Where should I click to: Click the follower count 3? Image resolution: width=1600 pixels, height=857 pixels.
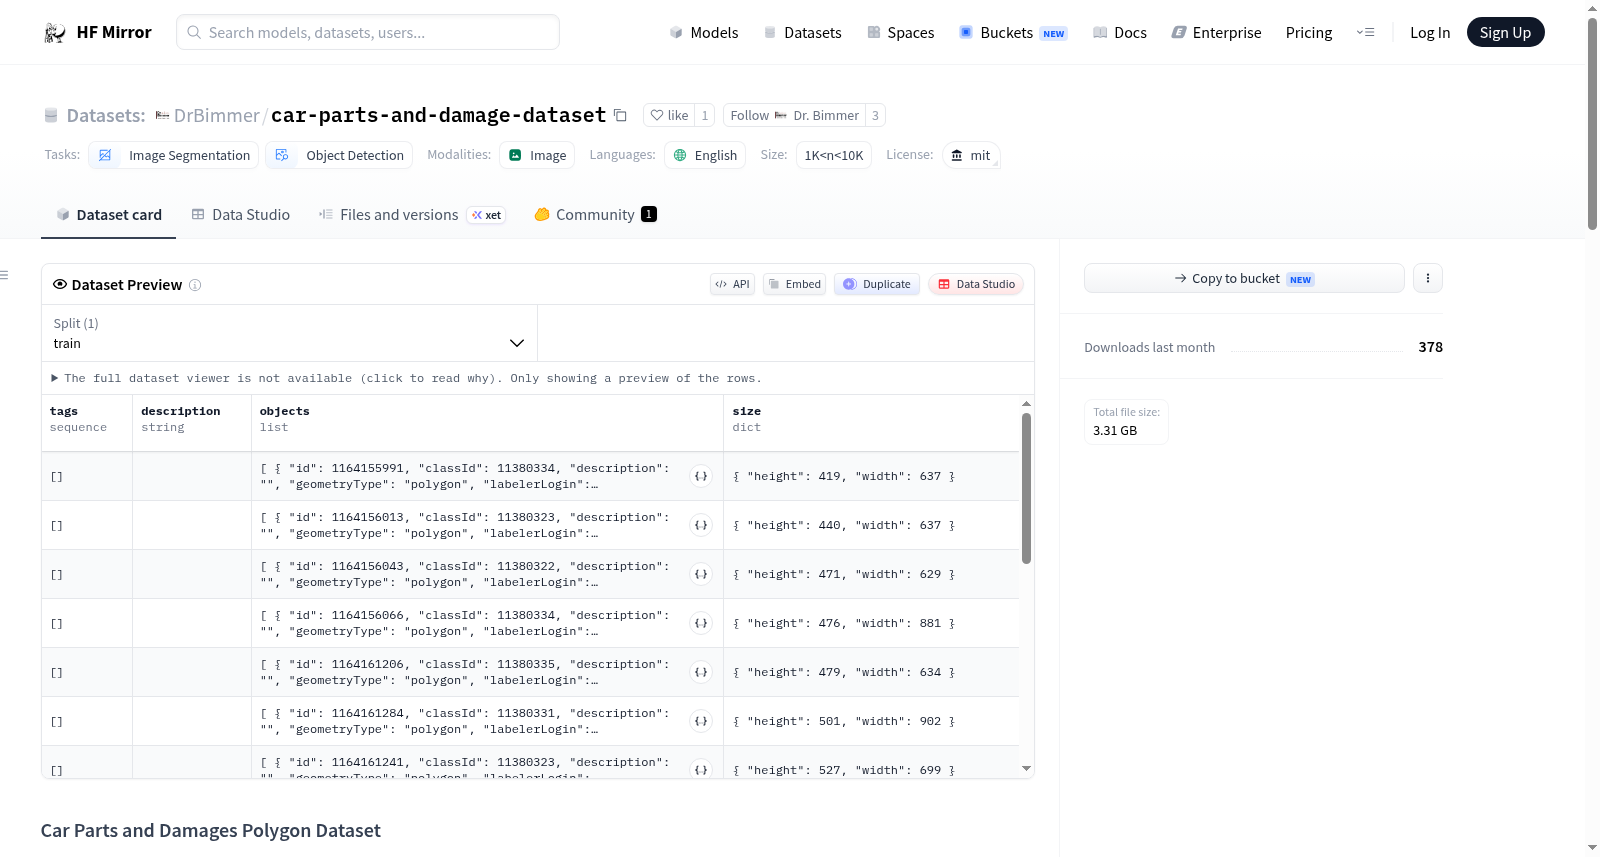tap(875, 115)
